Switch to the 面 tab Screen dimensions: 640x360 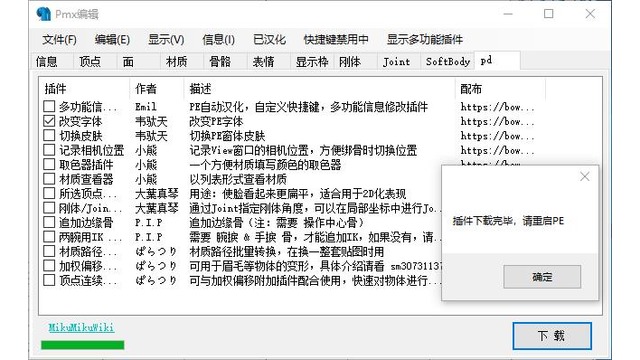coord(138,62)
